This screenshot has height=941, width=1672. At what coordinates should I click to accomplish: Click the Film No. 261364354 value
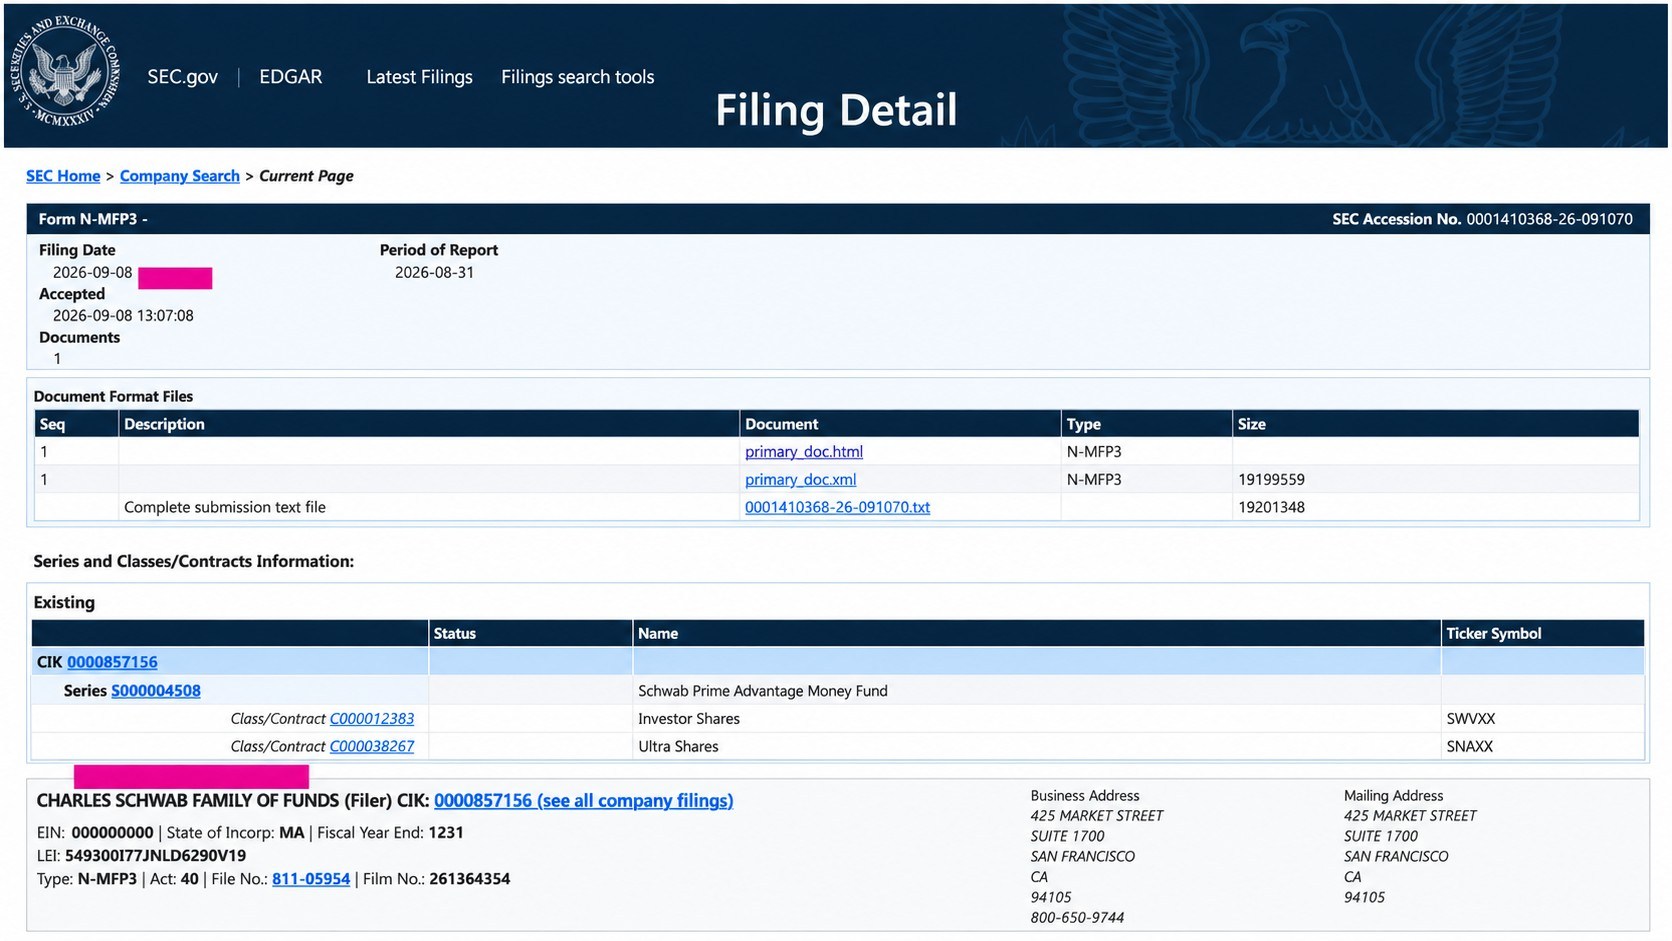pyautogui.click(x=470, y=879)
